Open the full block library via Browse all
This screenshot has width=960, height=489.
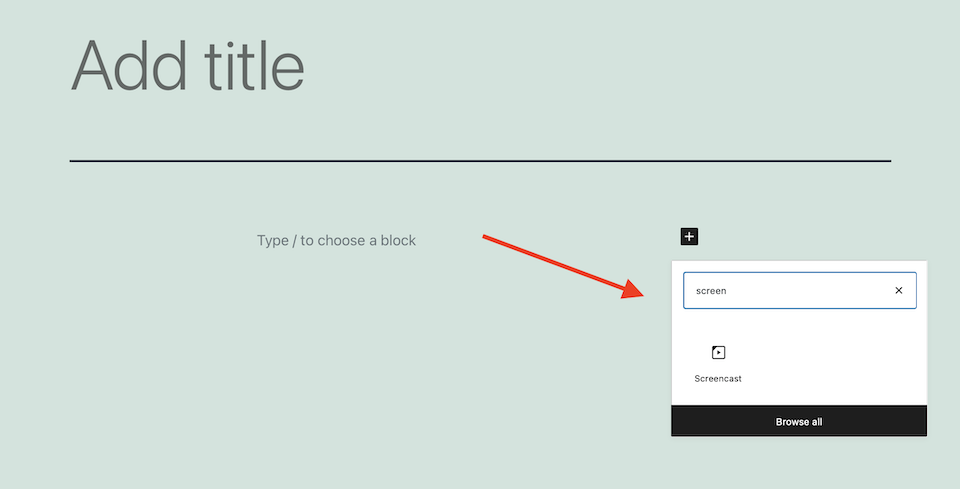click(798, 421)
